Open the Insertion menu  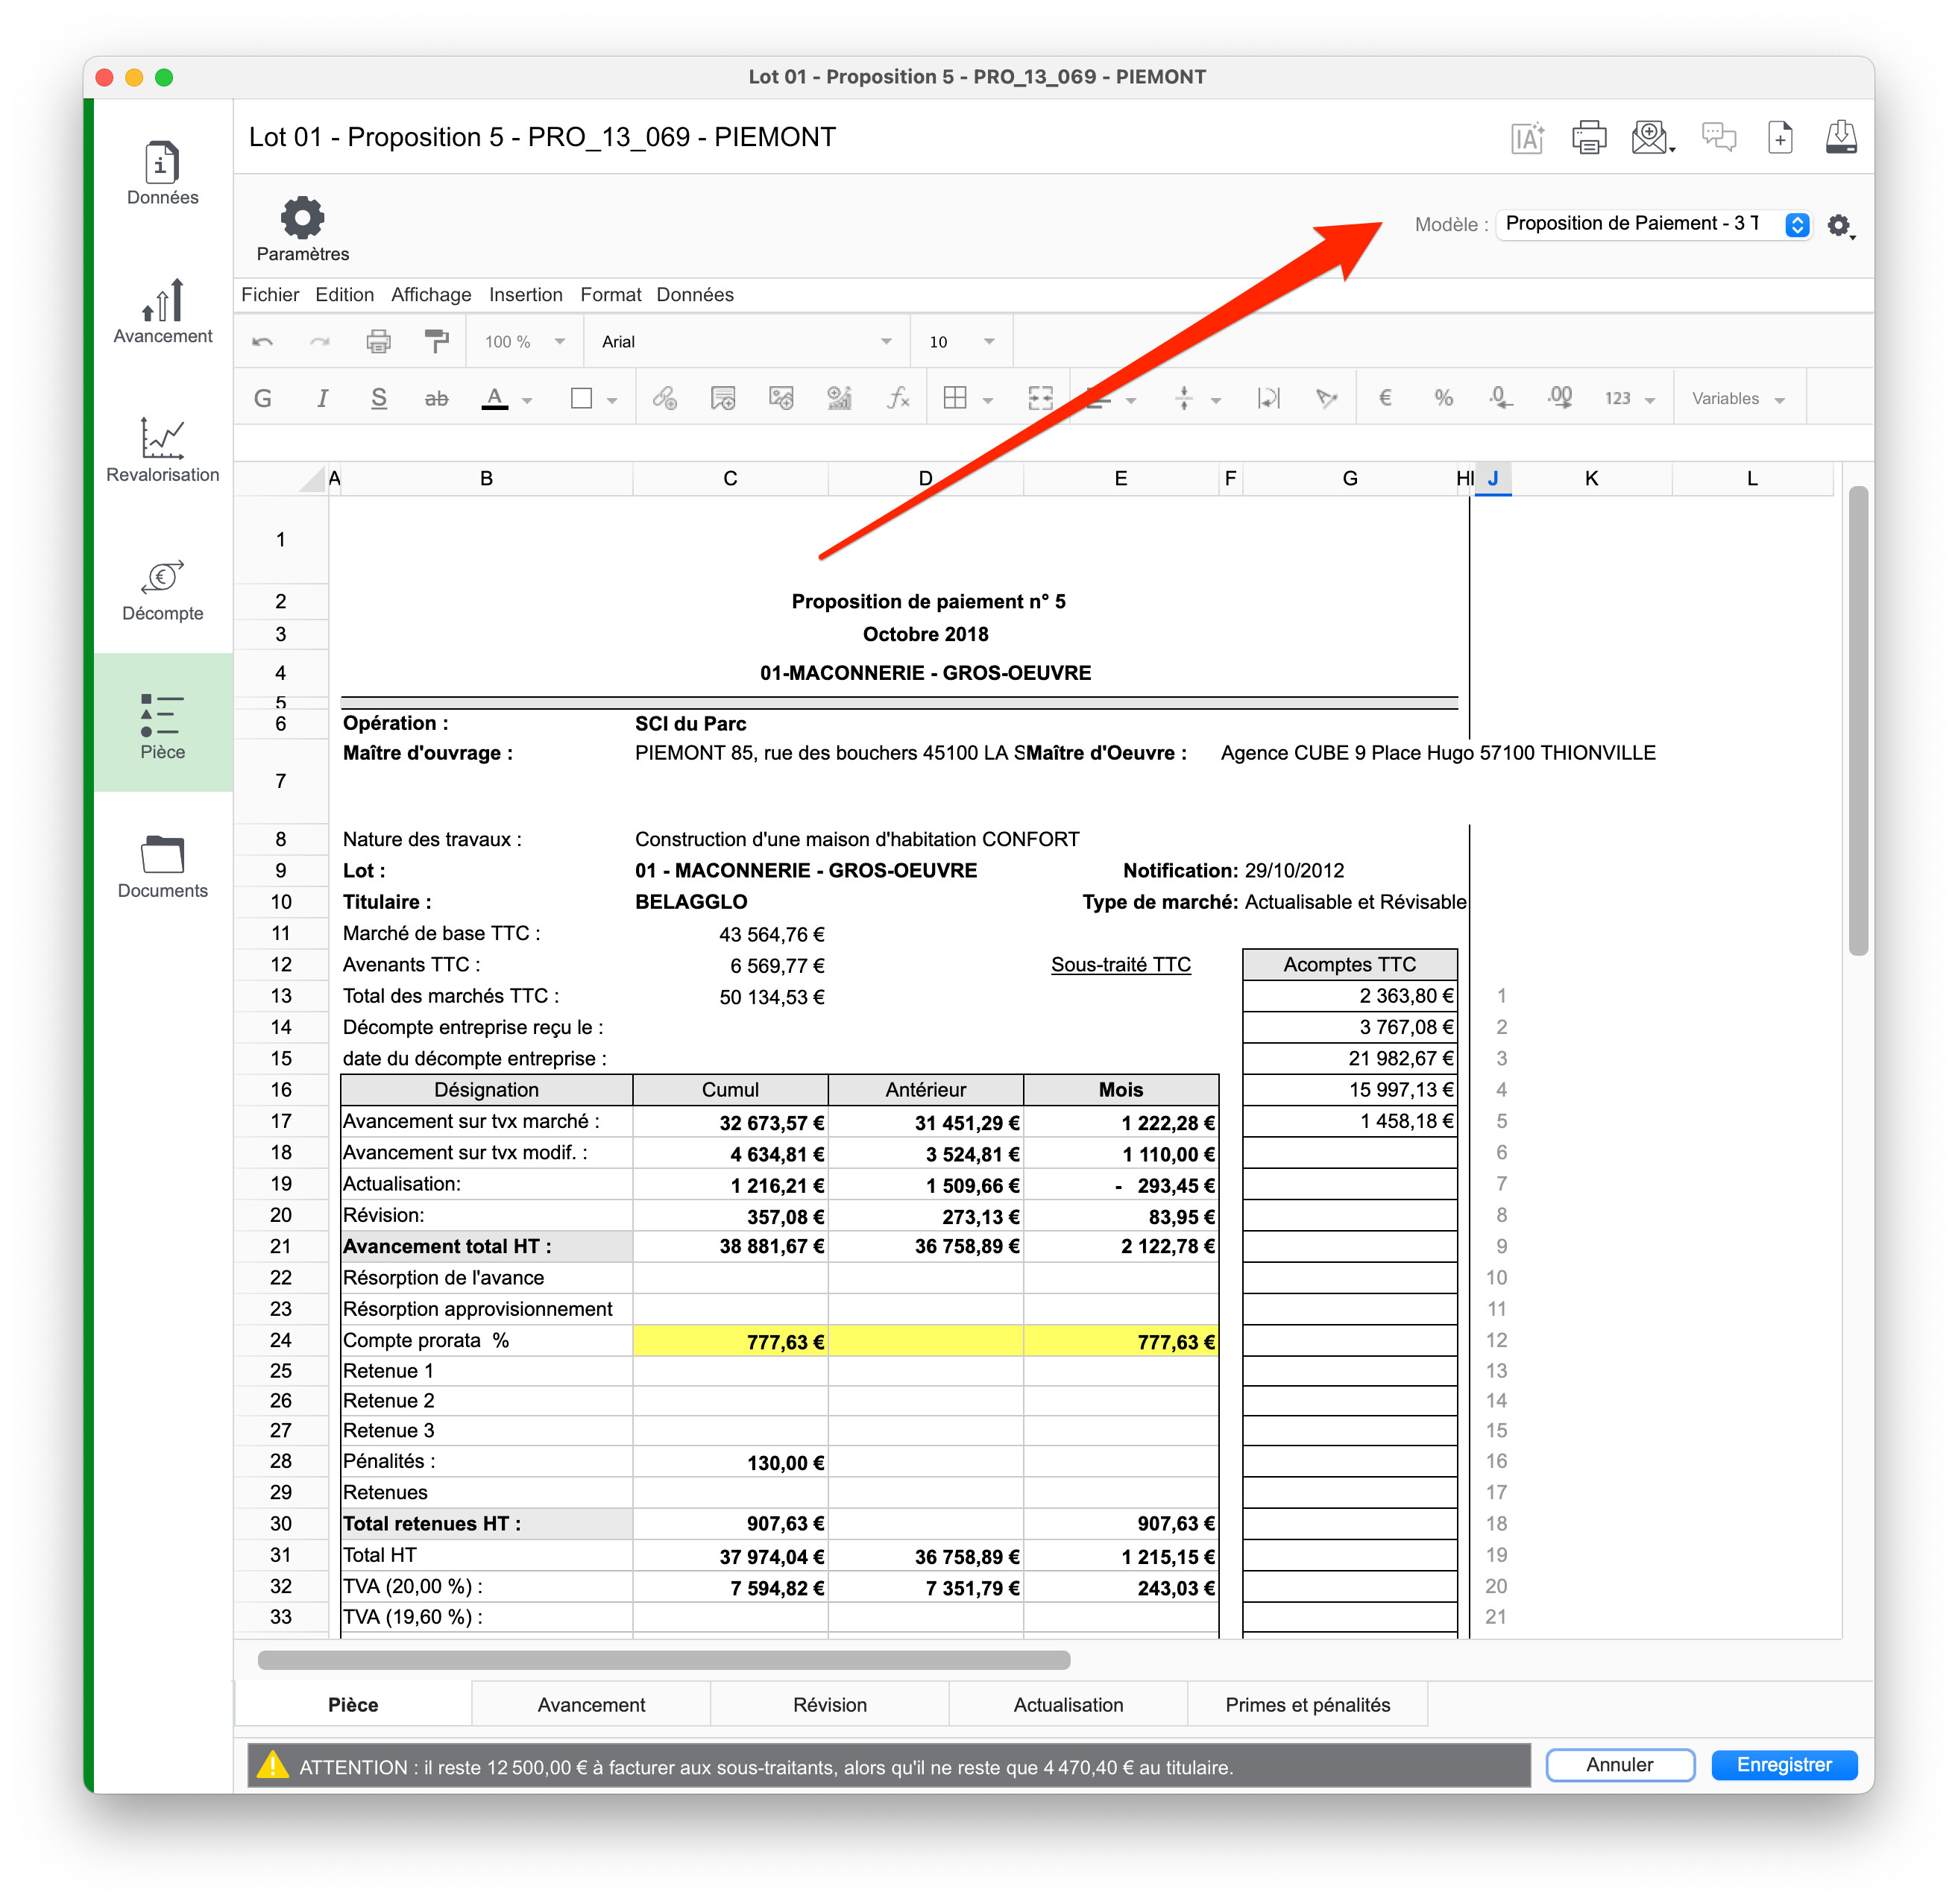[525, 295]
